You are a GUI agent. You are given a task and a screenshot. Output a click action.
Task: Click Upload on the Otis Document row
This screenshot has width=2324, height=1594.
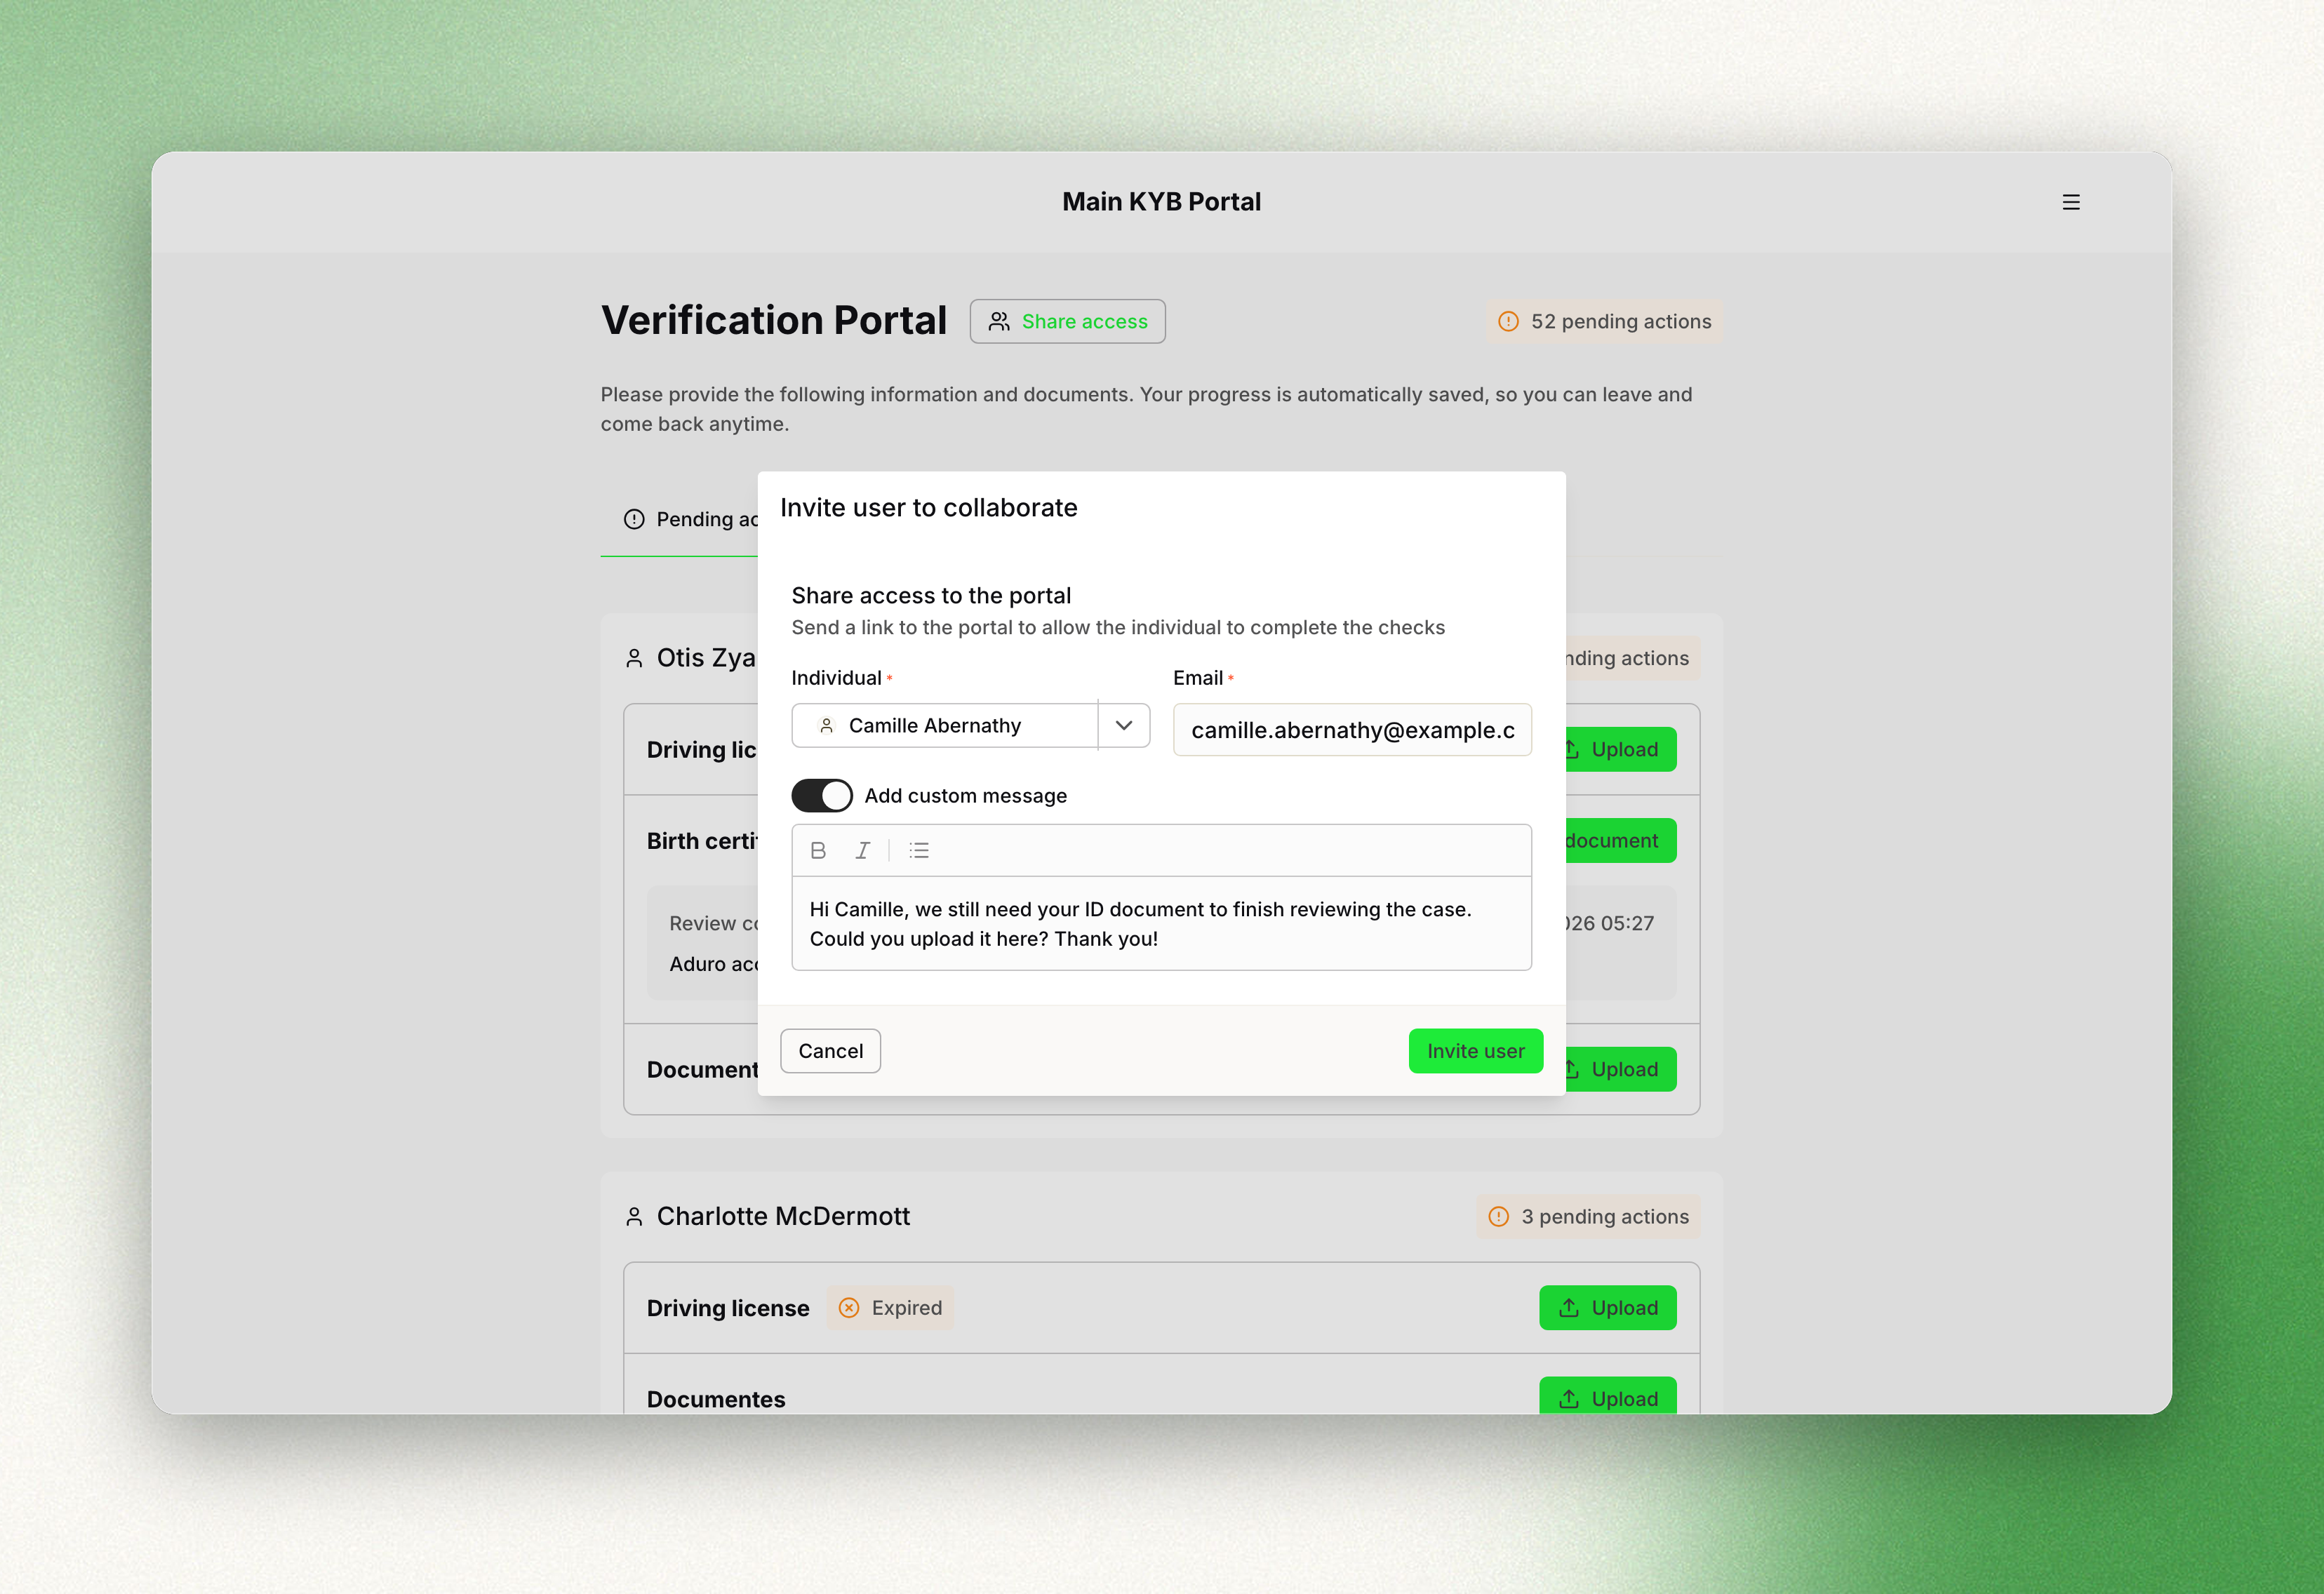(x=1620, y=1069)
